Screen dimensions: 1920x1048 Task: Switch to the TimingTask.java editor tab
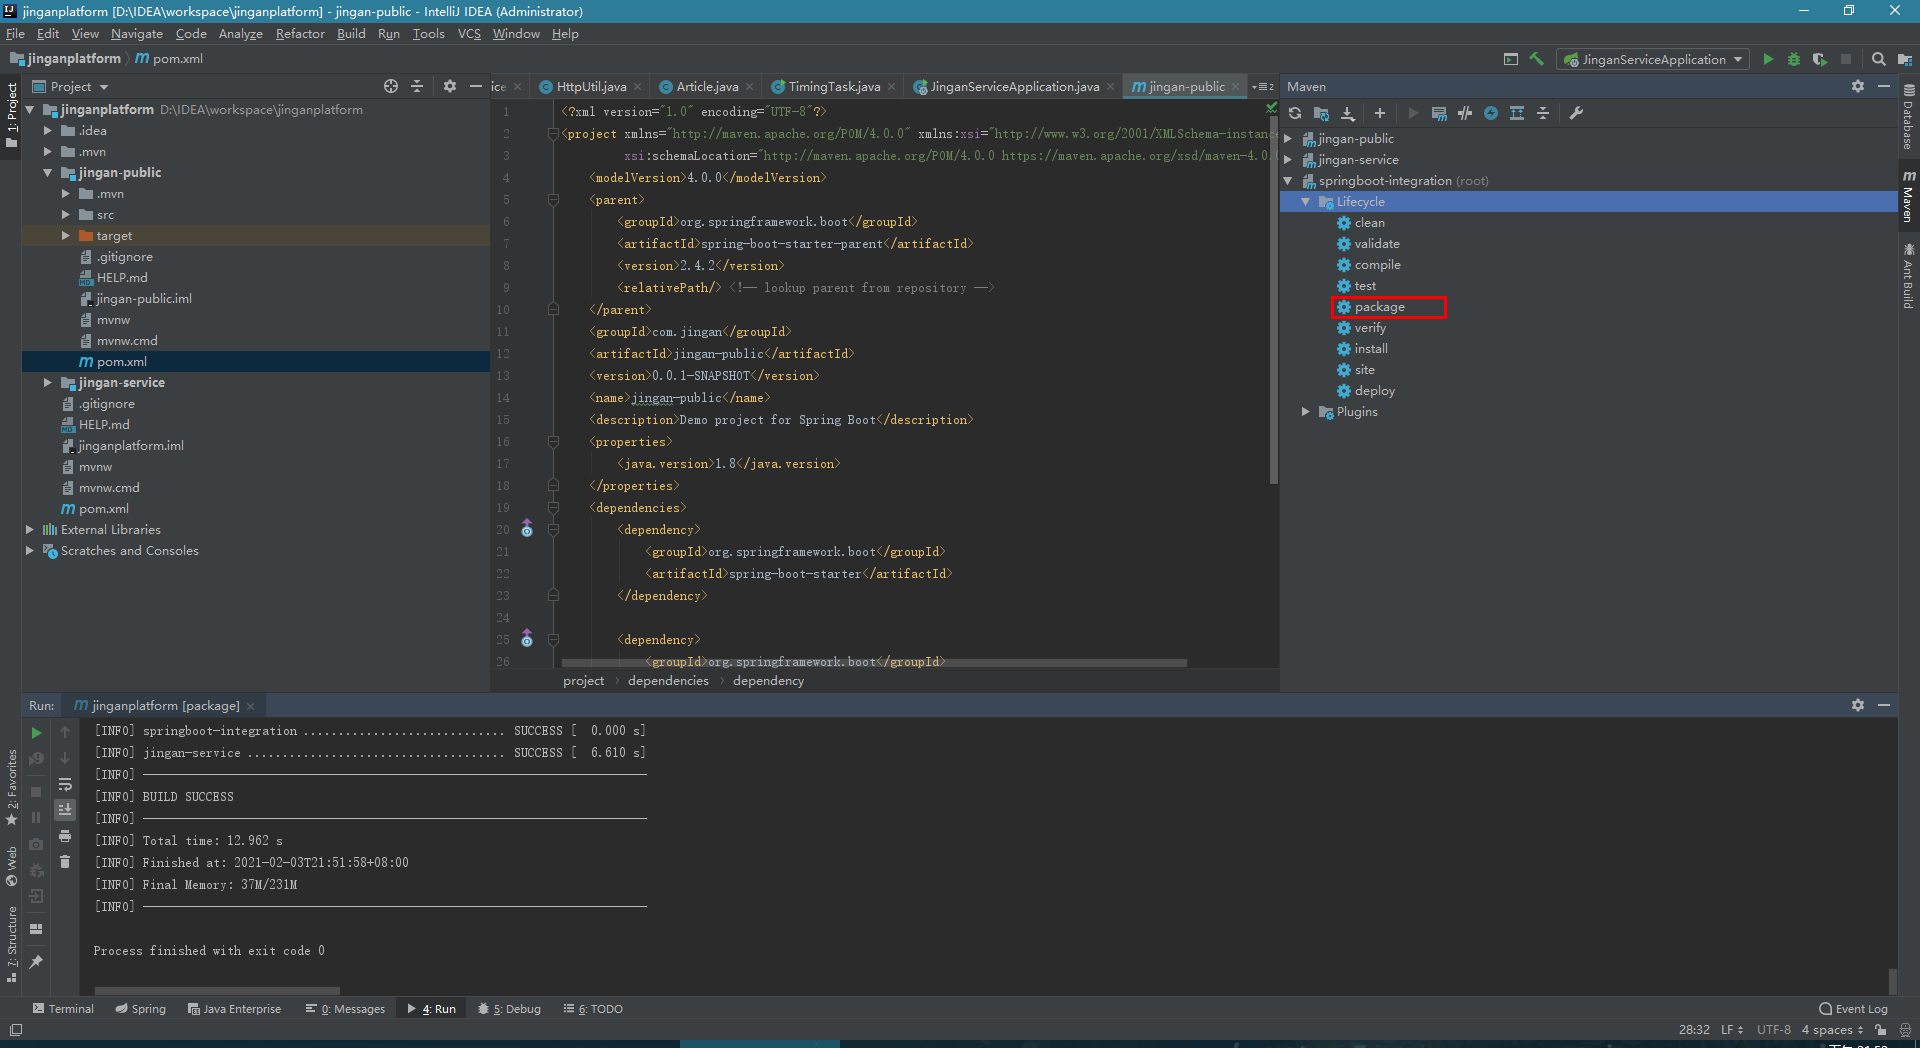click(x=833, y=87)
